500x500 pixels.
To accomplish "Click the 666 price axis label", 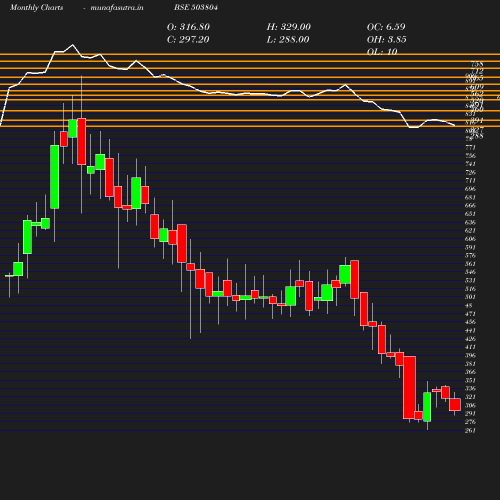I will point(470,205).
